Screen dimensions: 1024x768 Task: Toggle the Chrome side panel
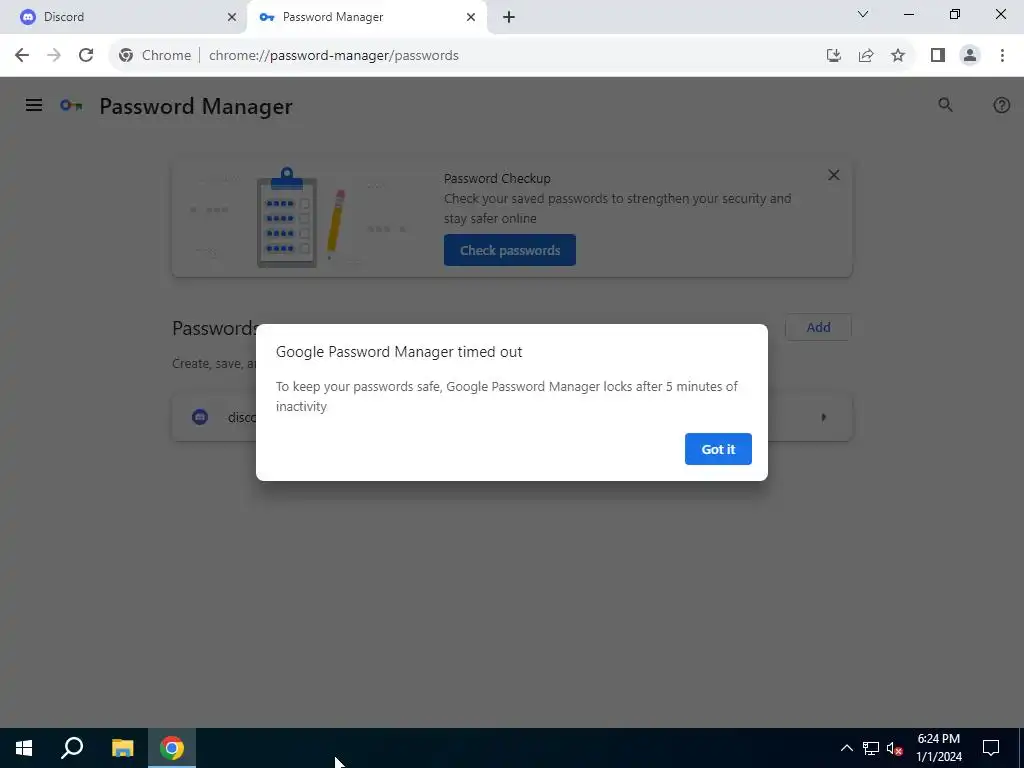(938, 56)
